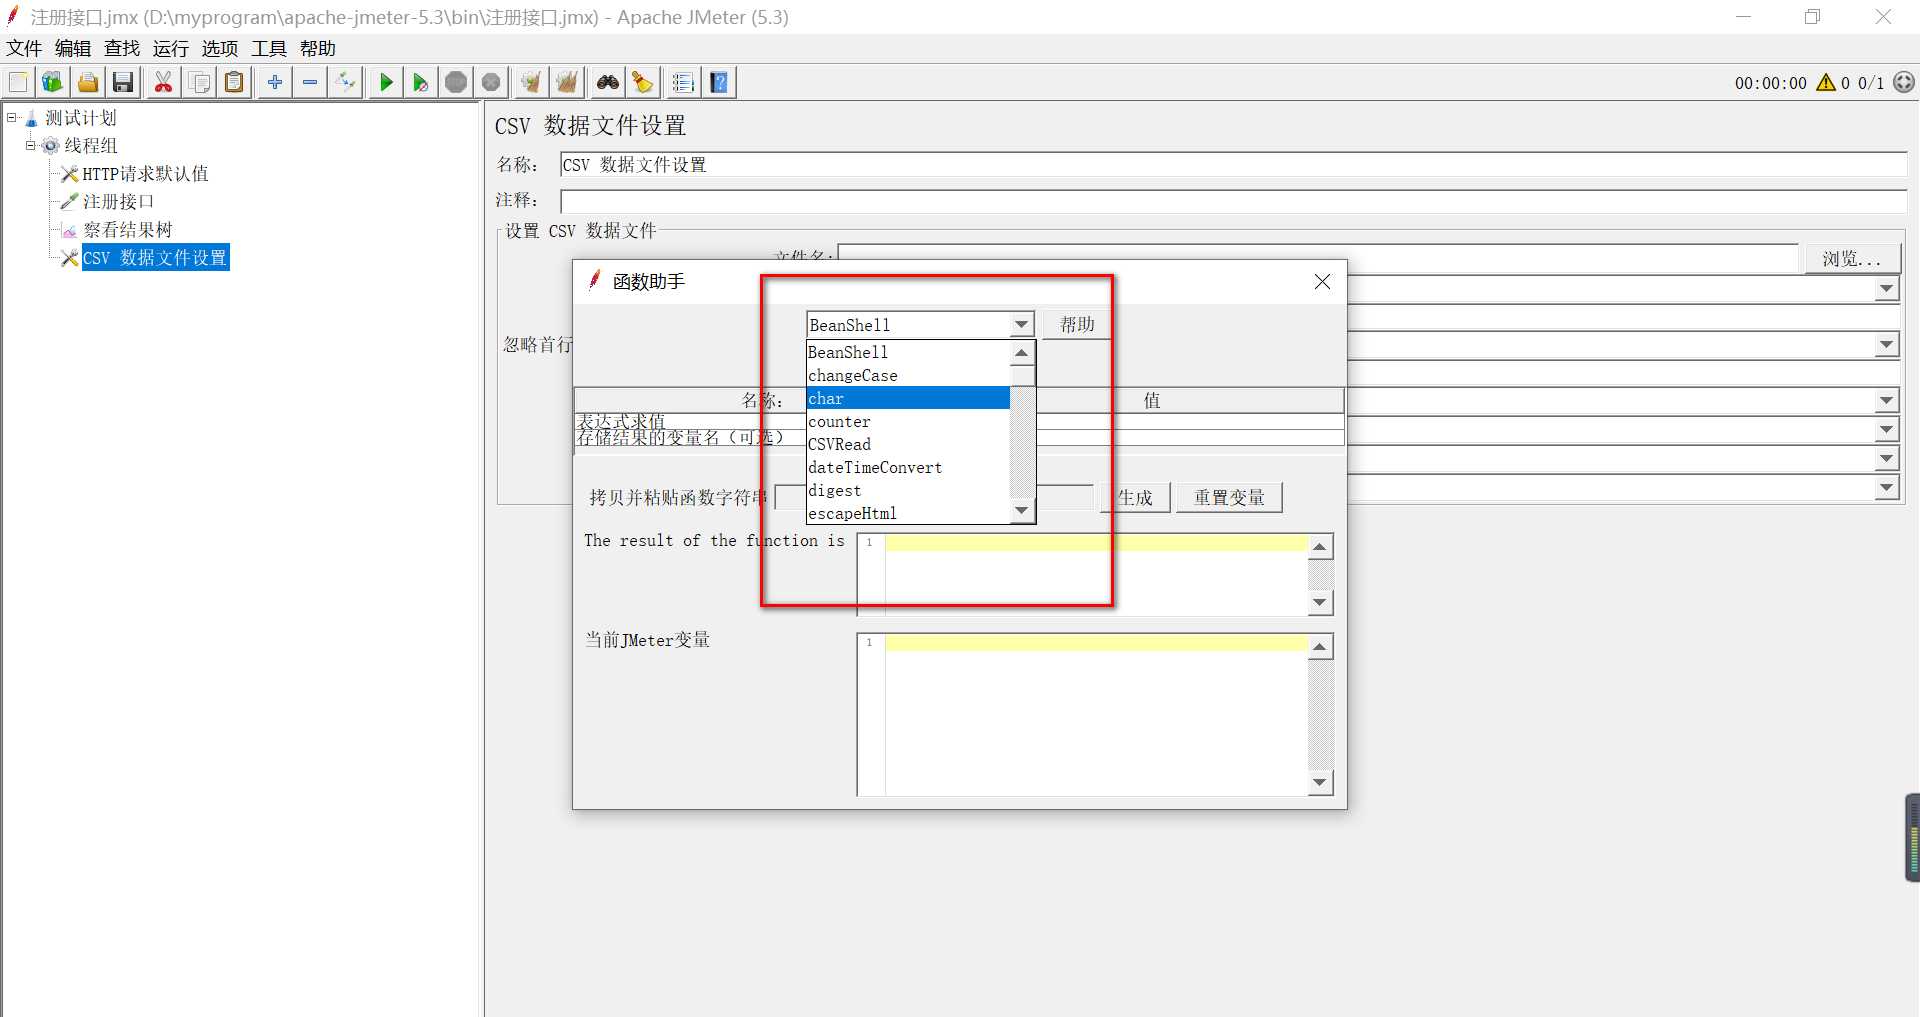This screenshot has width=1920, height=1017.
Task: Click the 帮助 button in 函数助手 dialog
Action: pos(1077,325)
